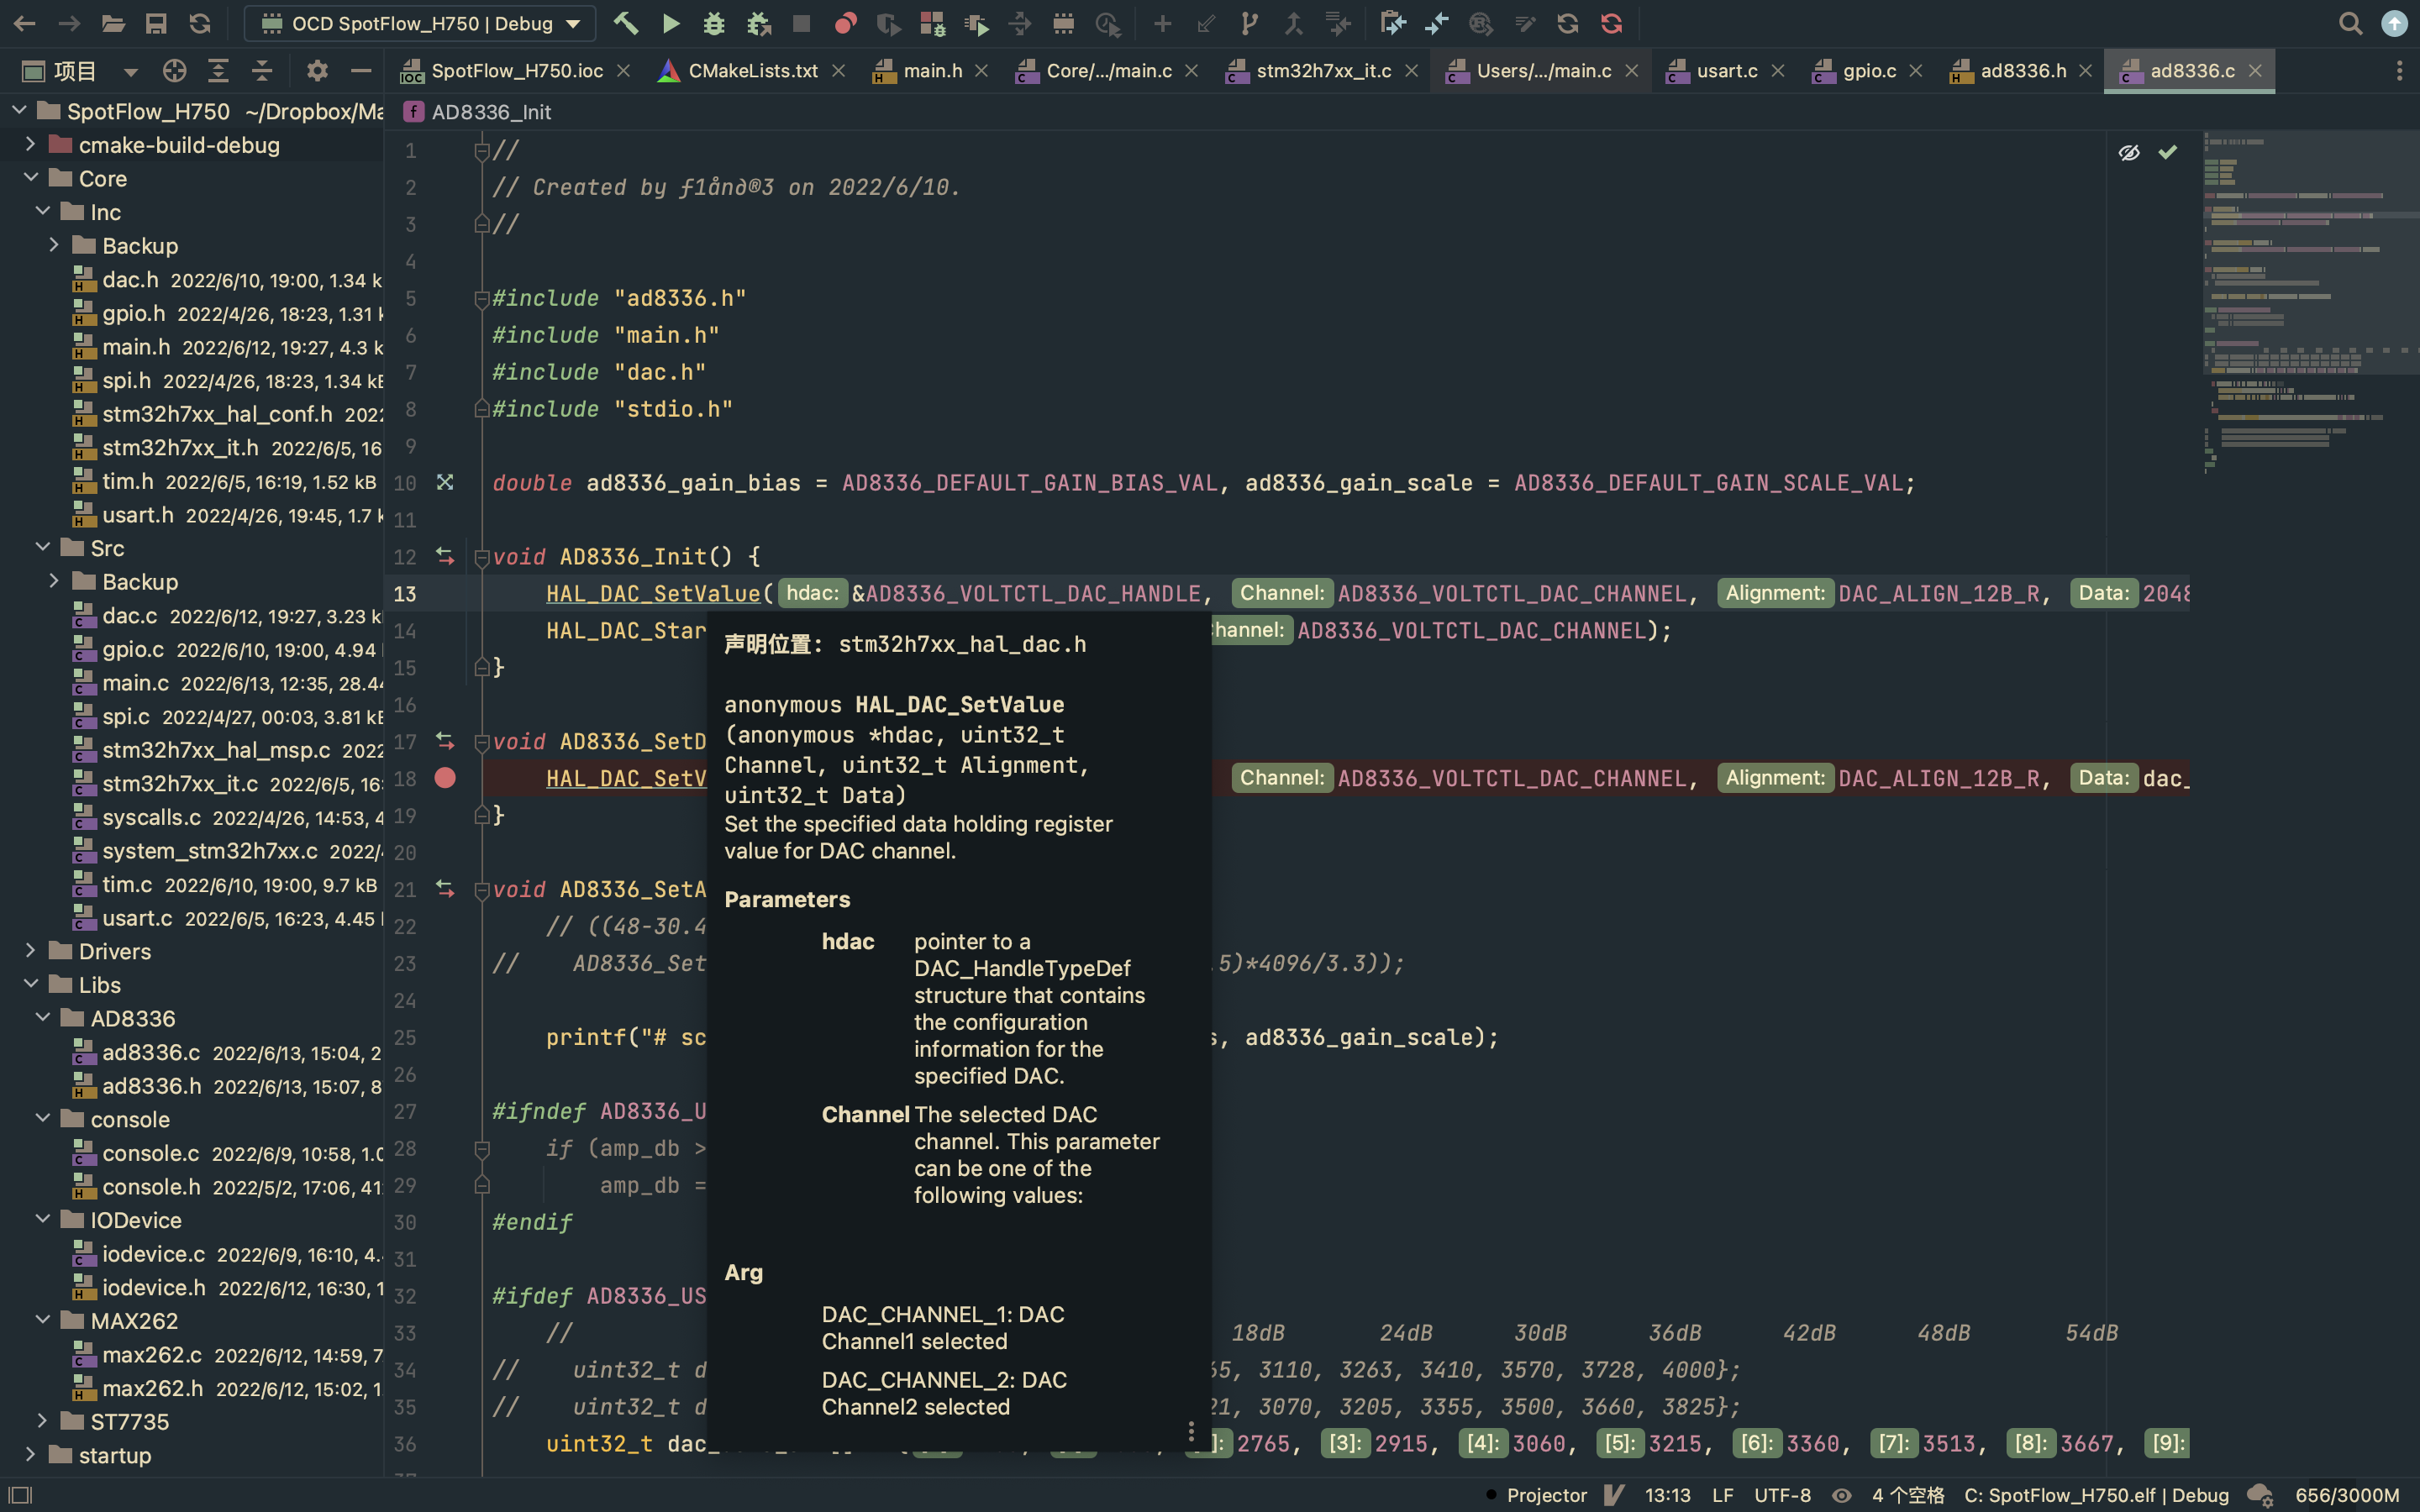
Task: Click the Stop square icon
Action: [801, 23]
